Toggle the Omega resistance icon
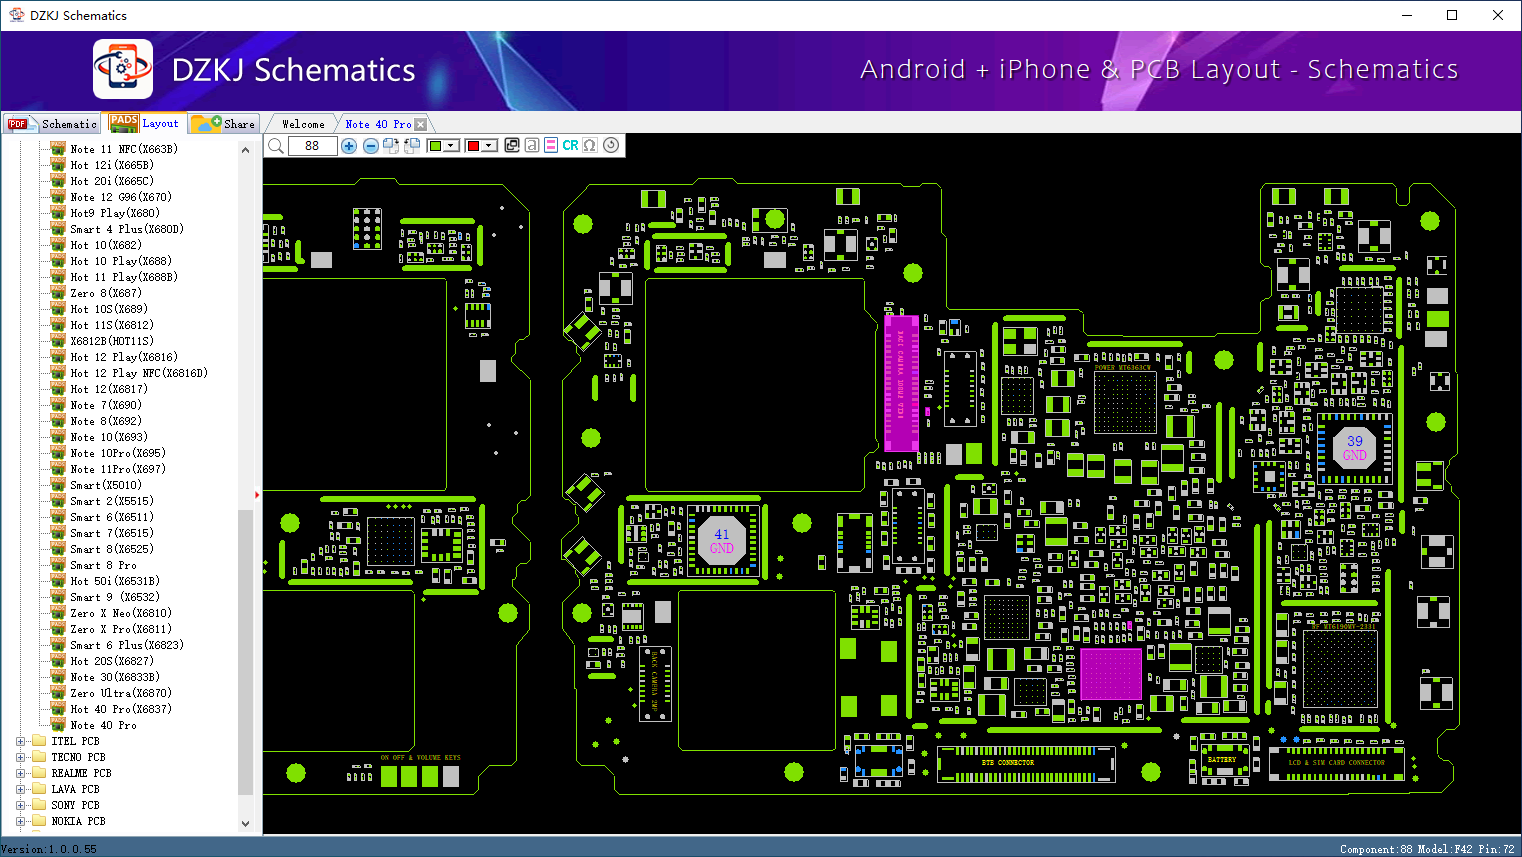 [x=590, y=145]
